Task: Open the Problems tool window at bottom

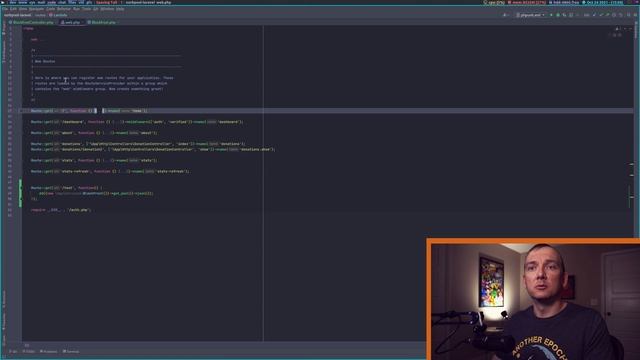Action: pos(49,351)
